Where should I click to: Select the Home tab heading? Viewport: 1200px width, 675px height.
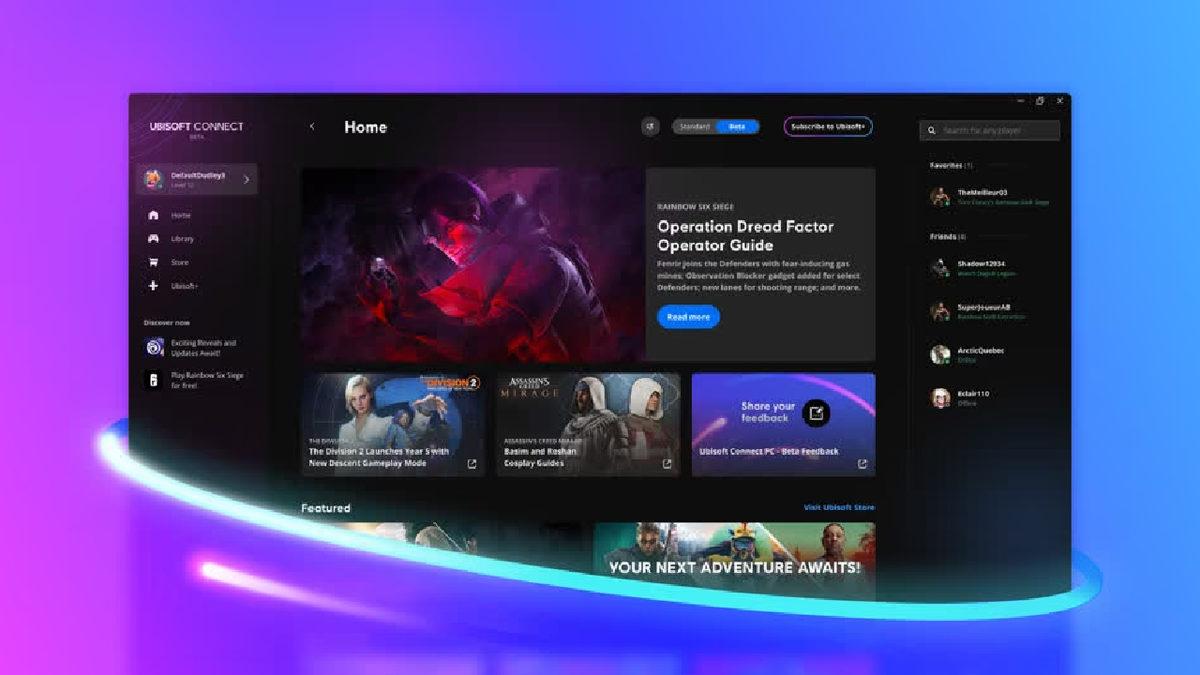pyautogui.click(x=365, y=127)
